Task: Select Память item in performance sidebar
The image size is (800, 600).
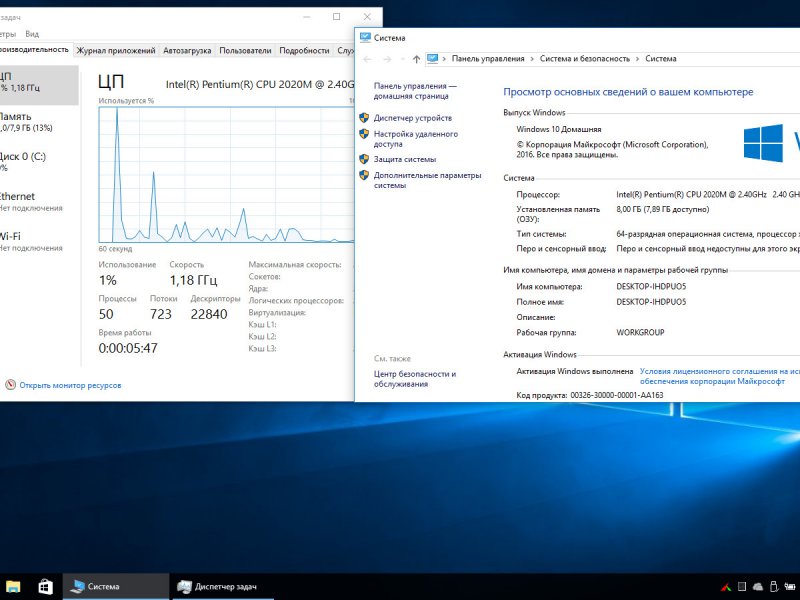Action: coord(39,122)
